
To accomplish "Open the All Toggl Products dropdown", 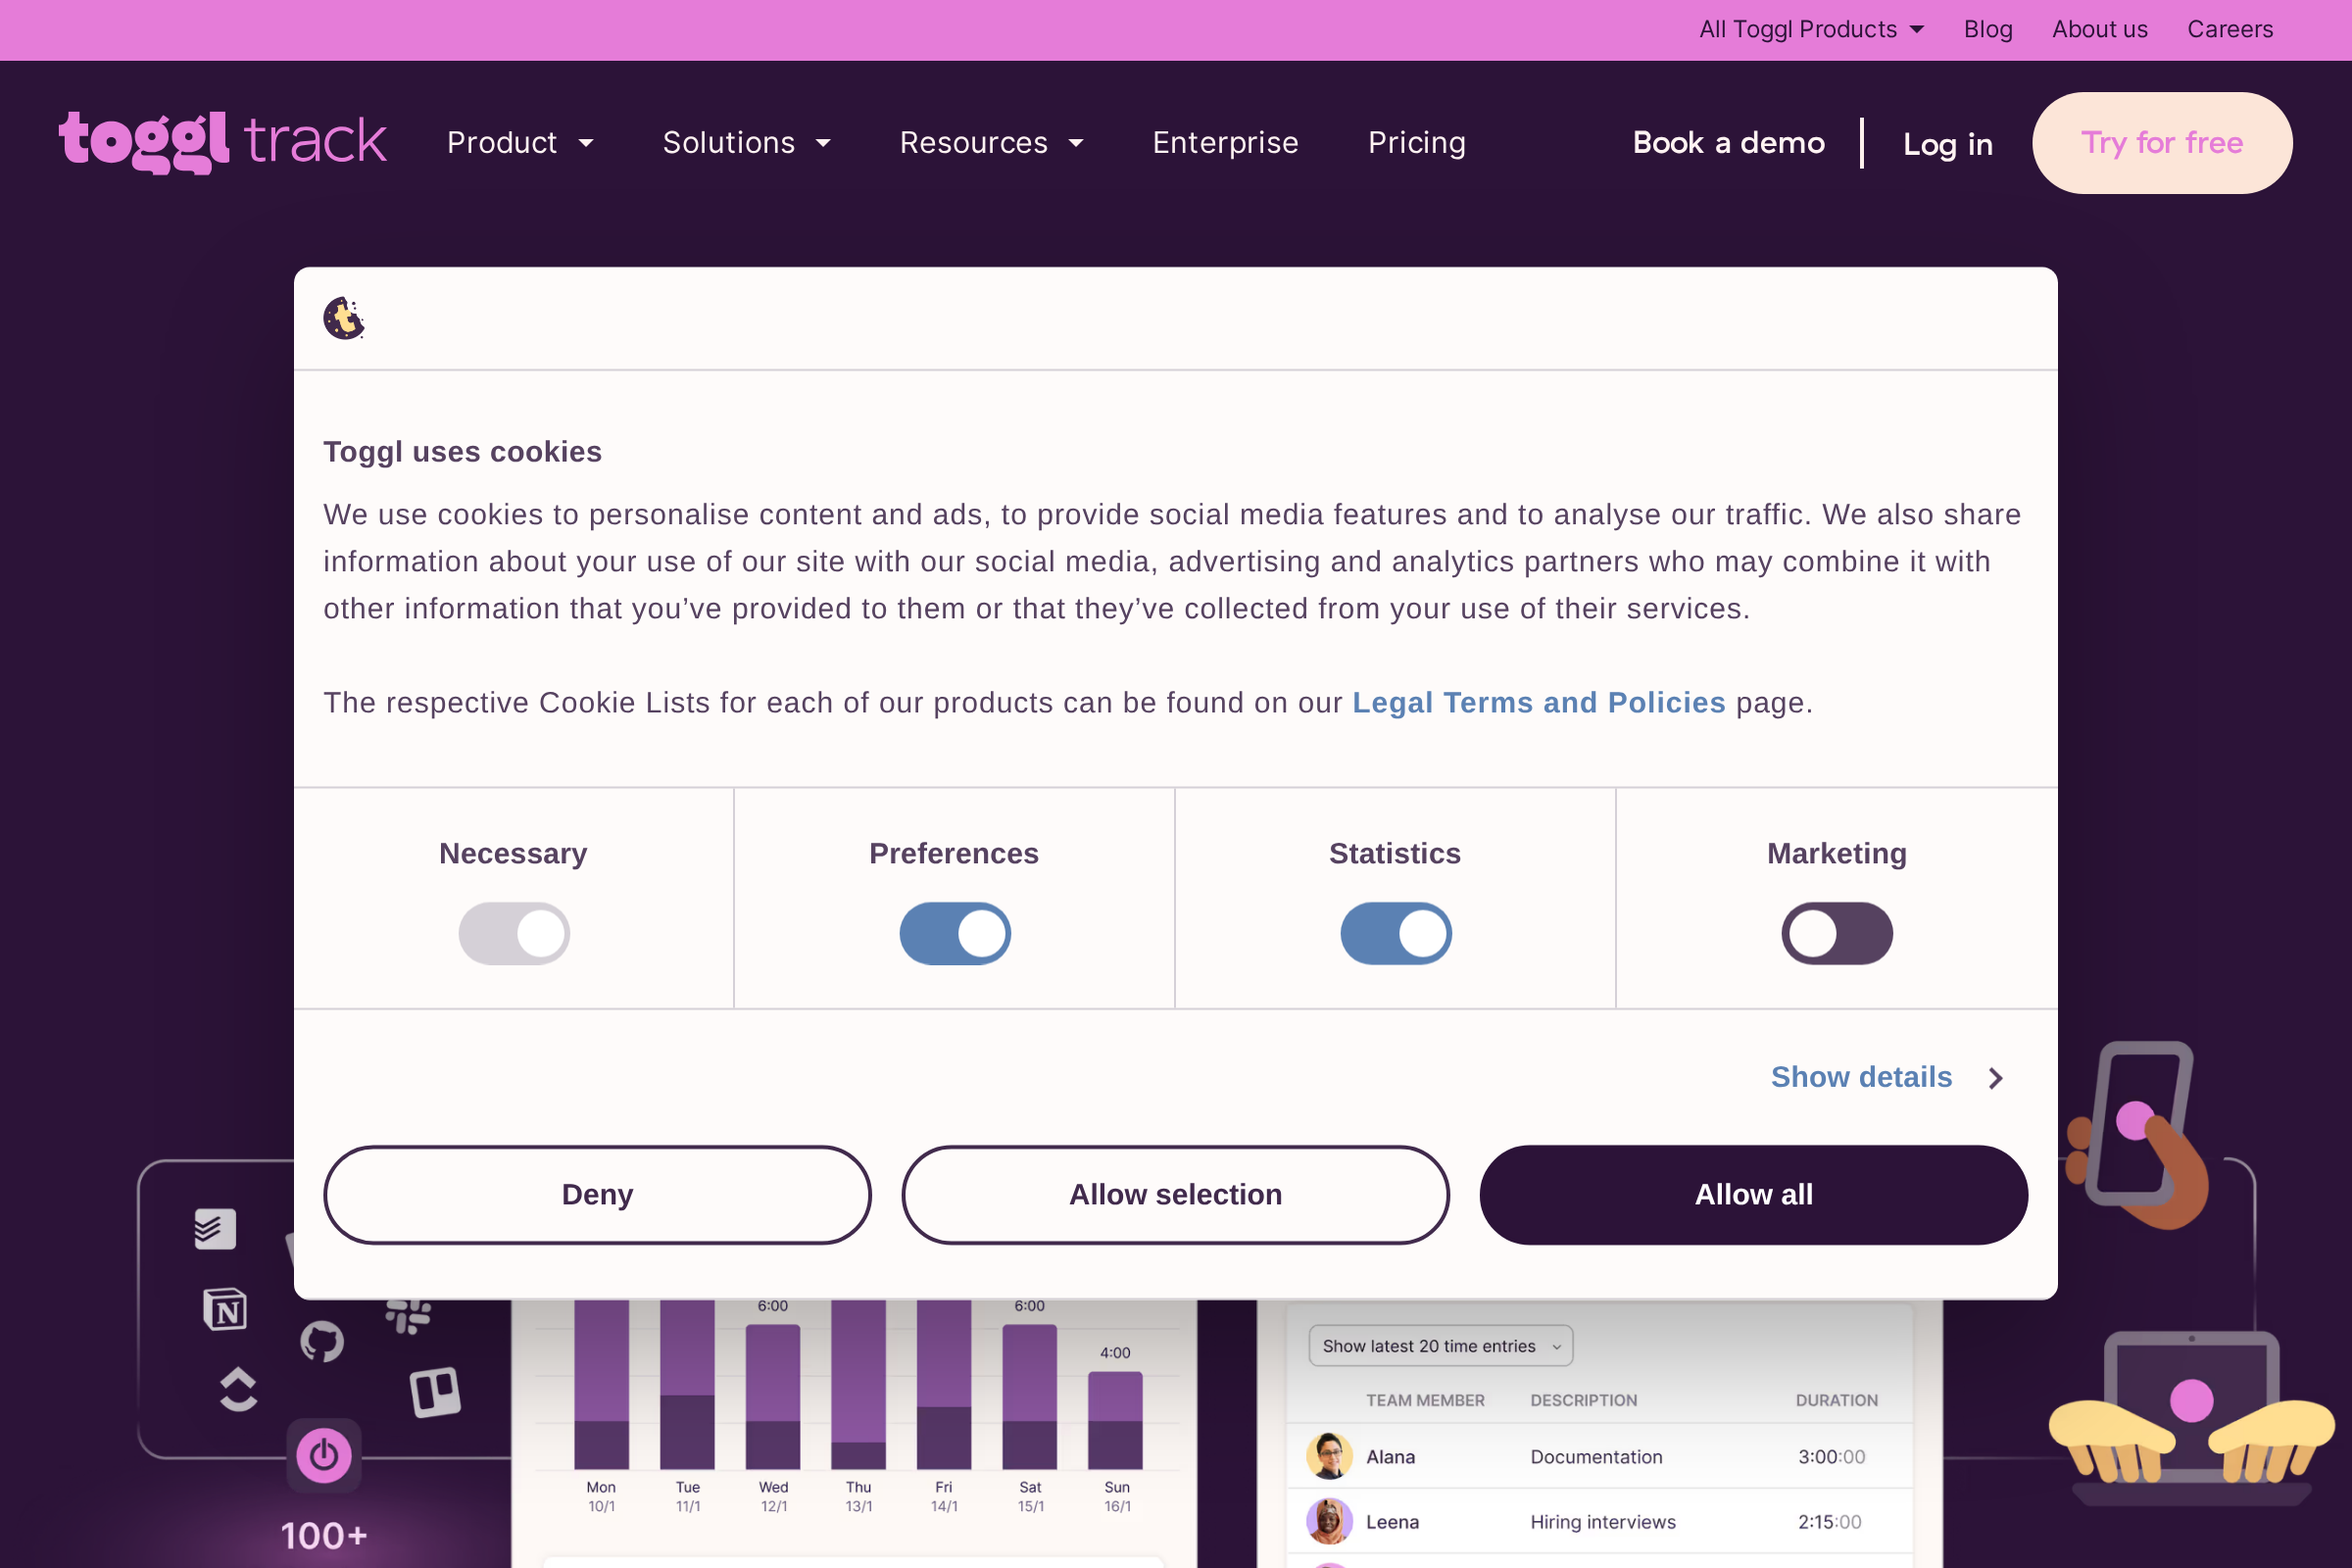I will click(x=1811, y=29).
